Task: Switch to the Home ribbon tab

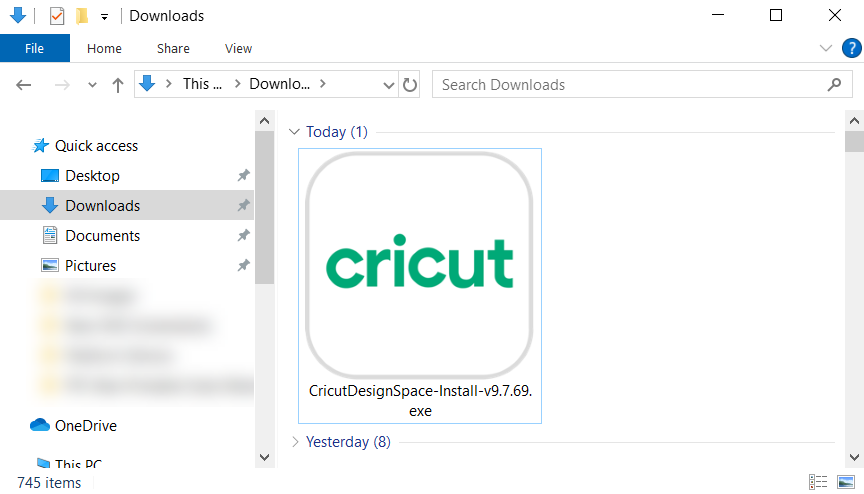Action: [104, 48]
